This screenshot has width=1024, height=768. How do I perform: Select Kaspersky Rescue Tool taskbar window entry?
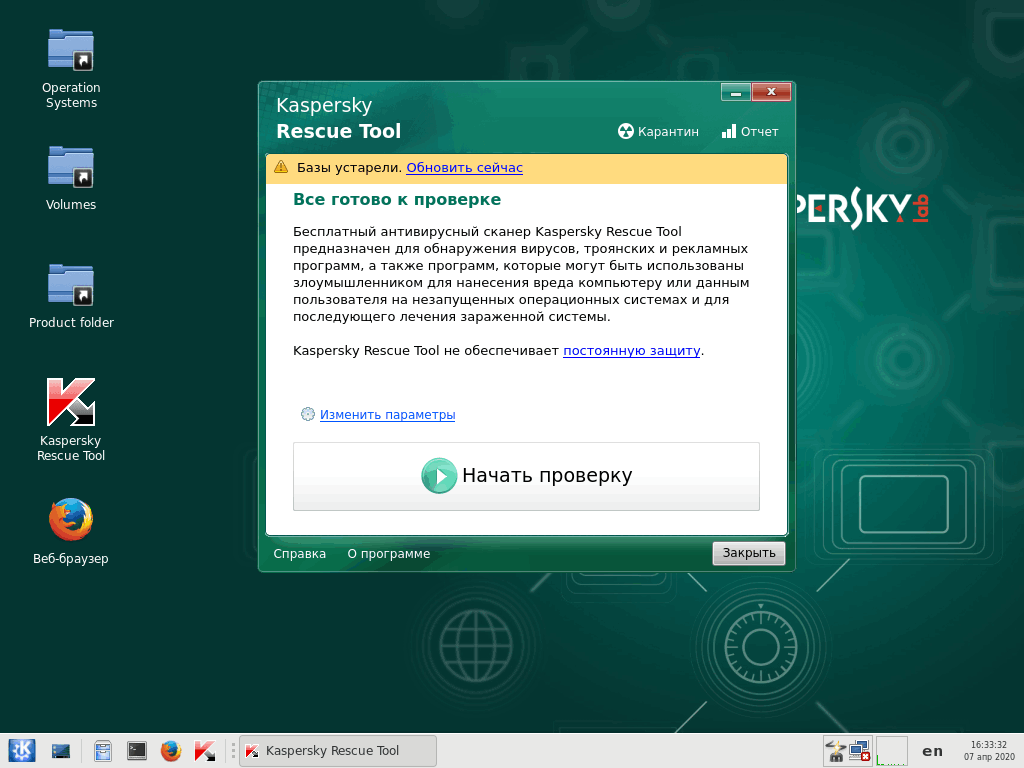point(338,751)
